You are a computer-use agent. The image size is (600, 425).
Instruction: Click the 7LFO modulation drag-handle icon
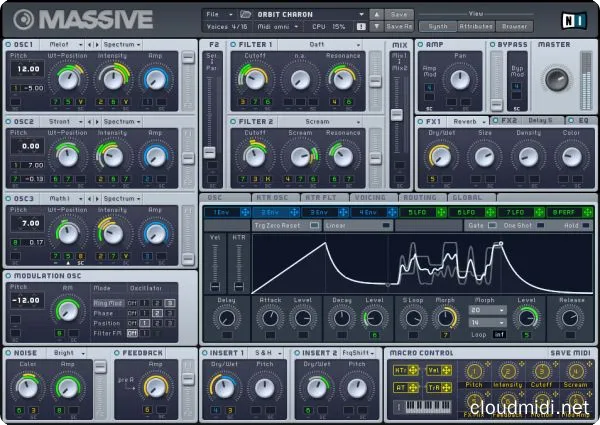[x=539, y=212]
